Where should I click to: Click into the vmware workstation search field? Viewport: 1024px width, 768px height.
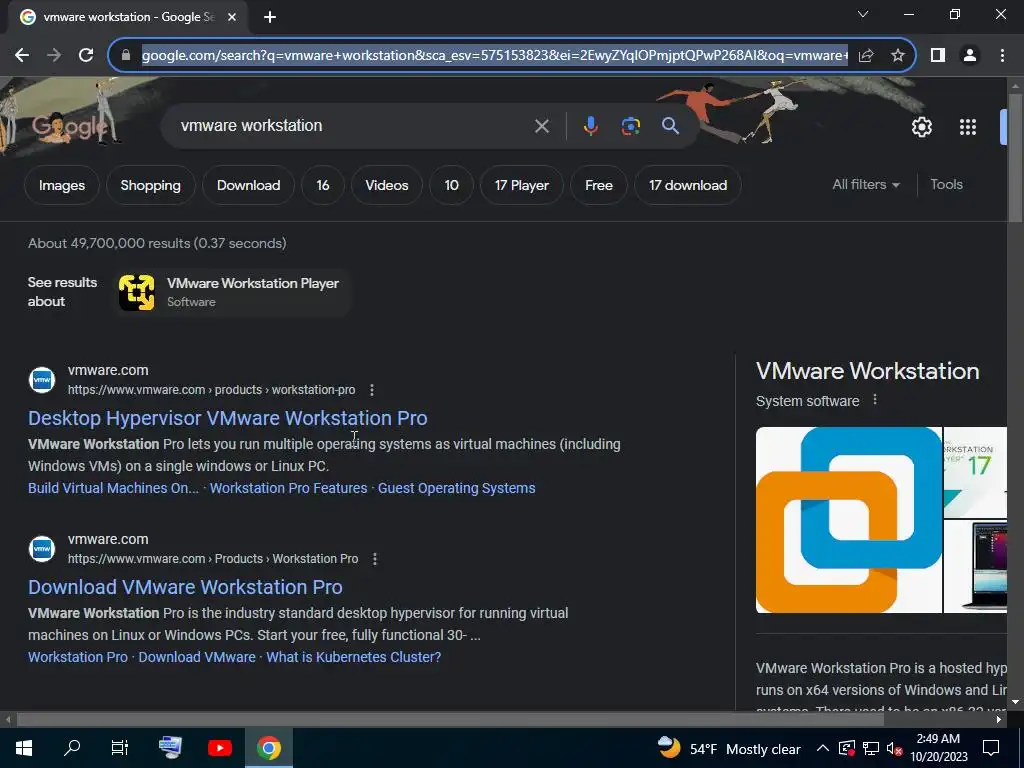tap(353, 126)
